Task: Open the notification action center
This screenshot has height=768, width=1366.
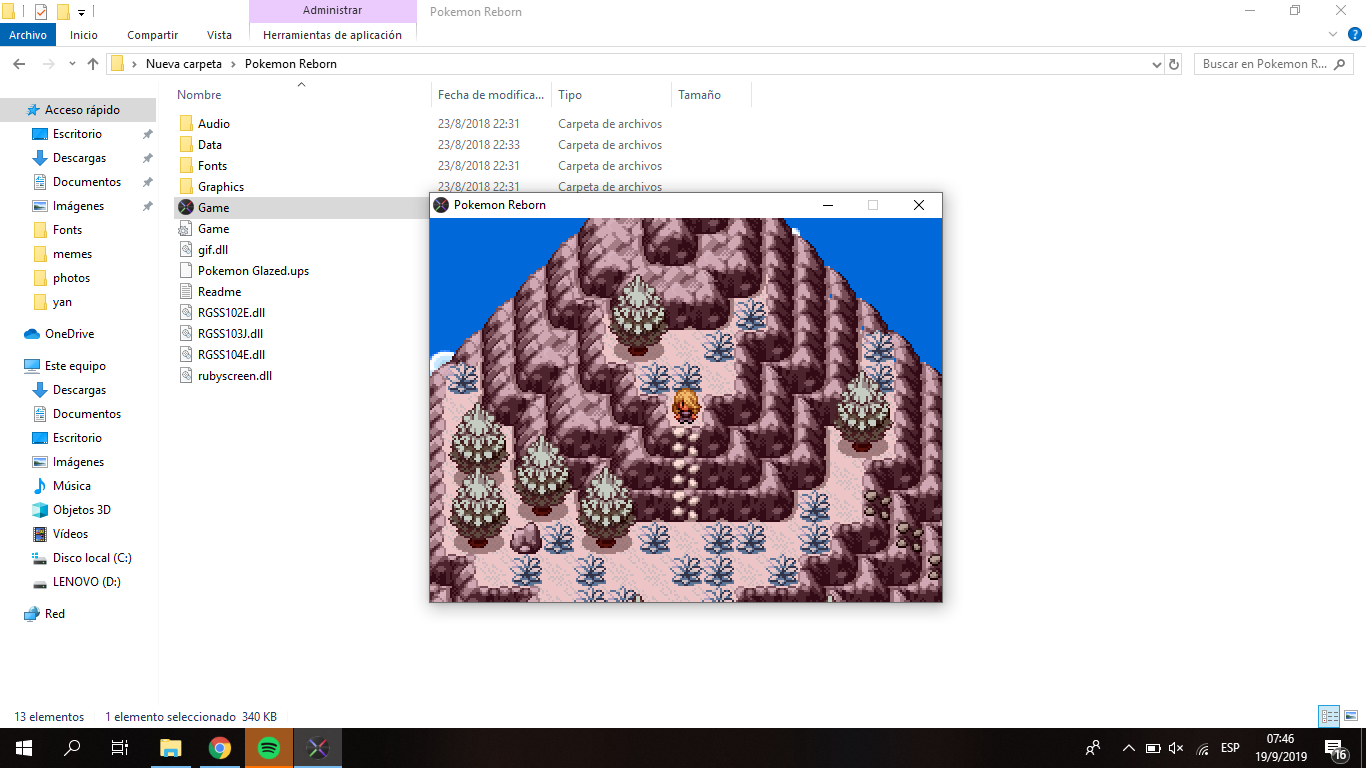Action: pos(1334,748)
